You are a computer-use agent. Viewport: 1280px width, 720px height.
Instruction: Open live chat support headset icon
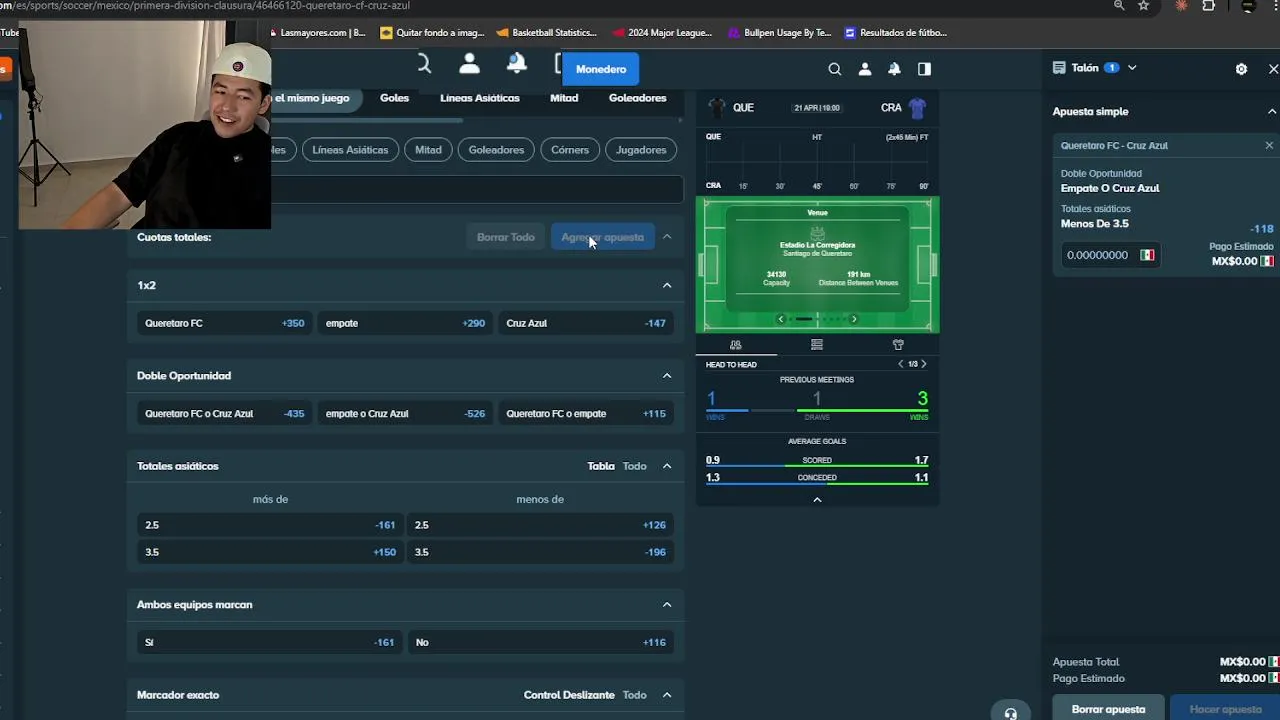[x=1010, y=713]
